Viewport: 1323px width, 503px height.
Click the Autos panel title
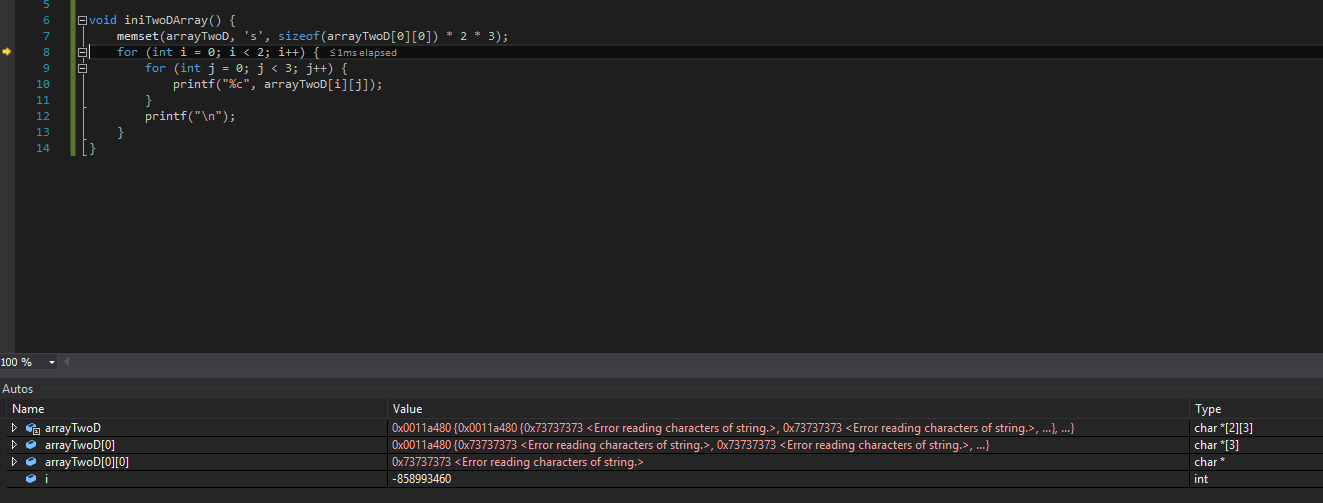coord(17,388)
